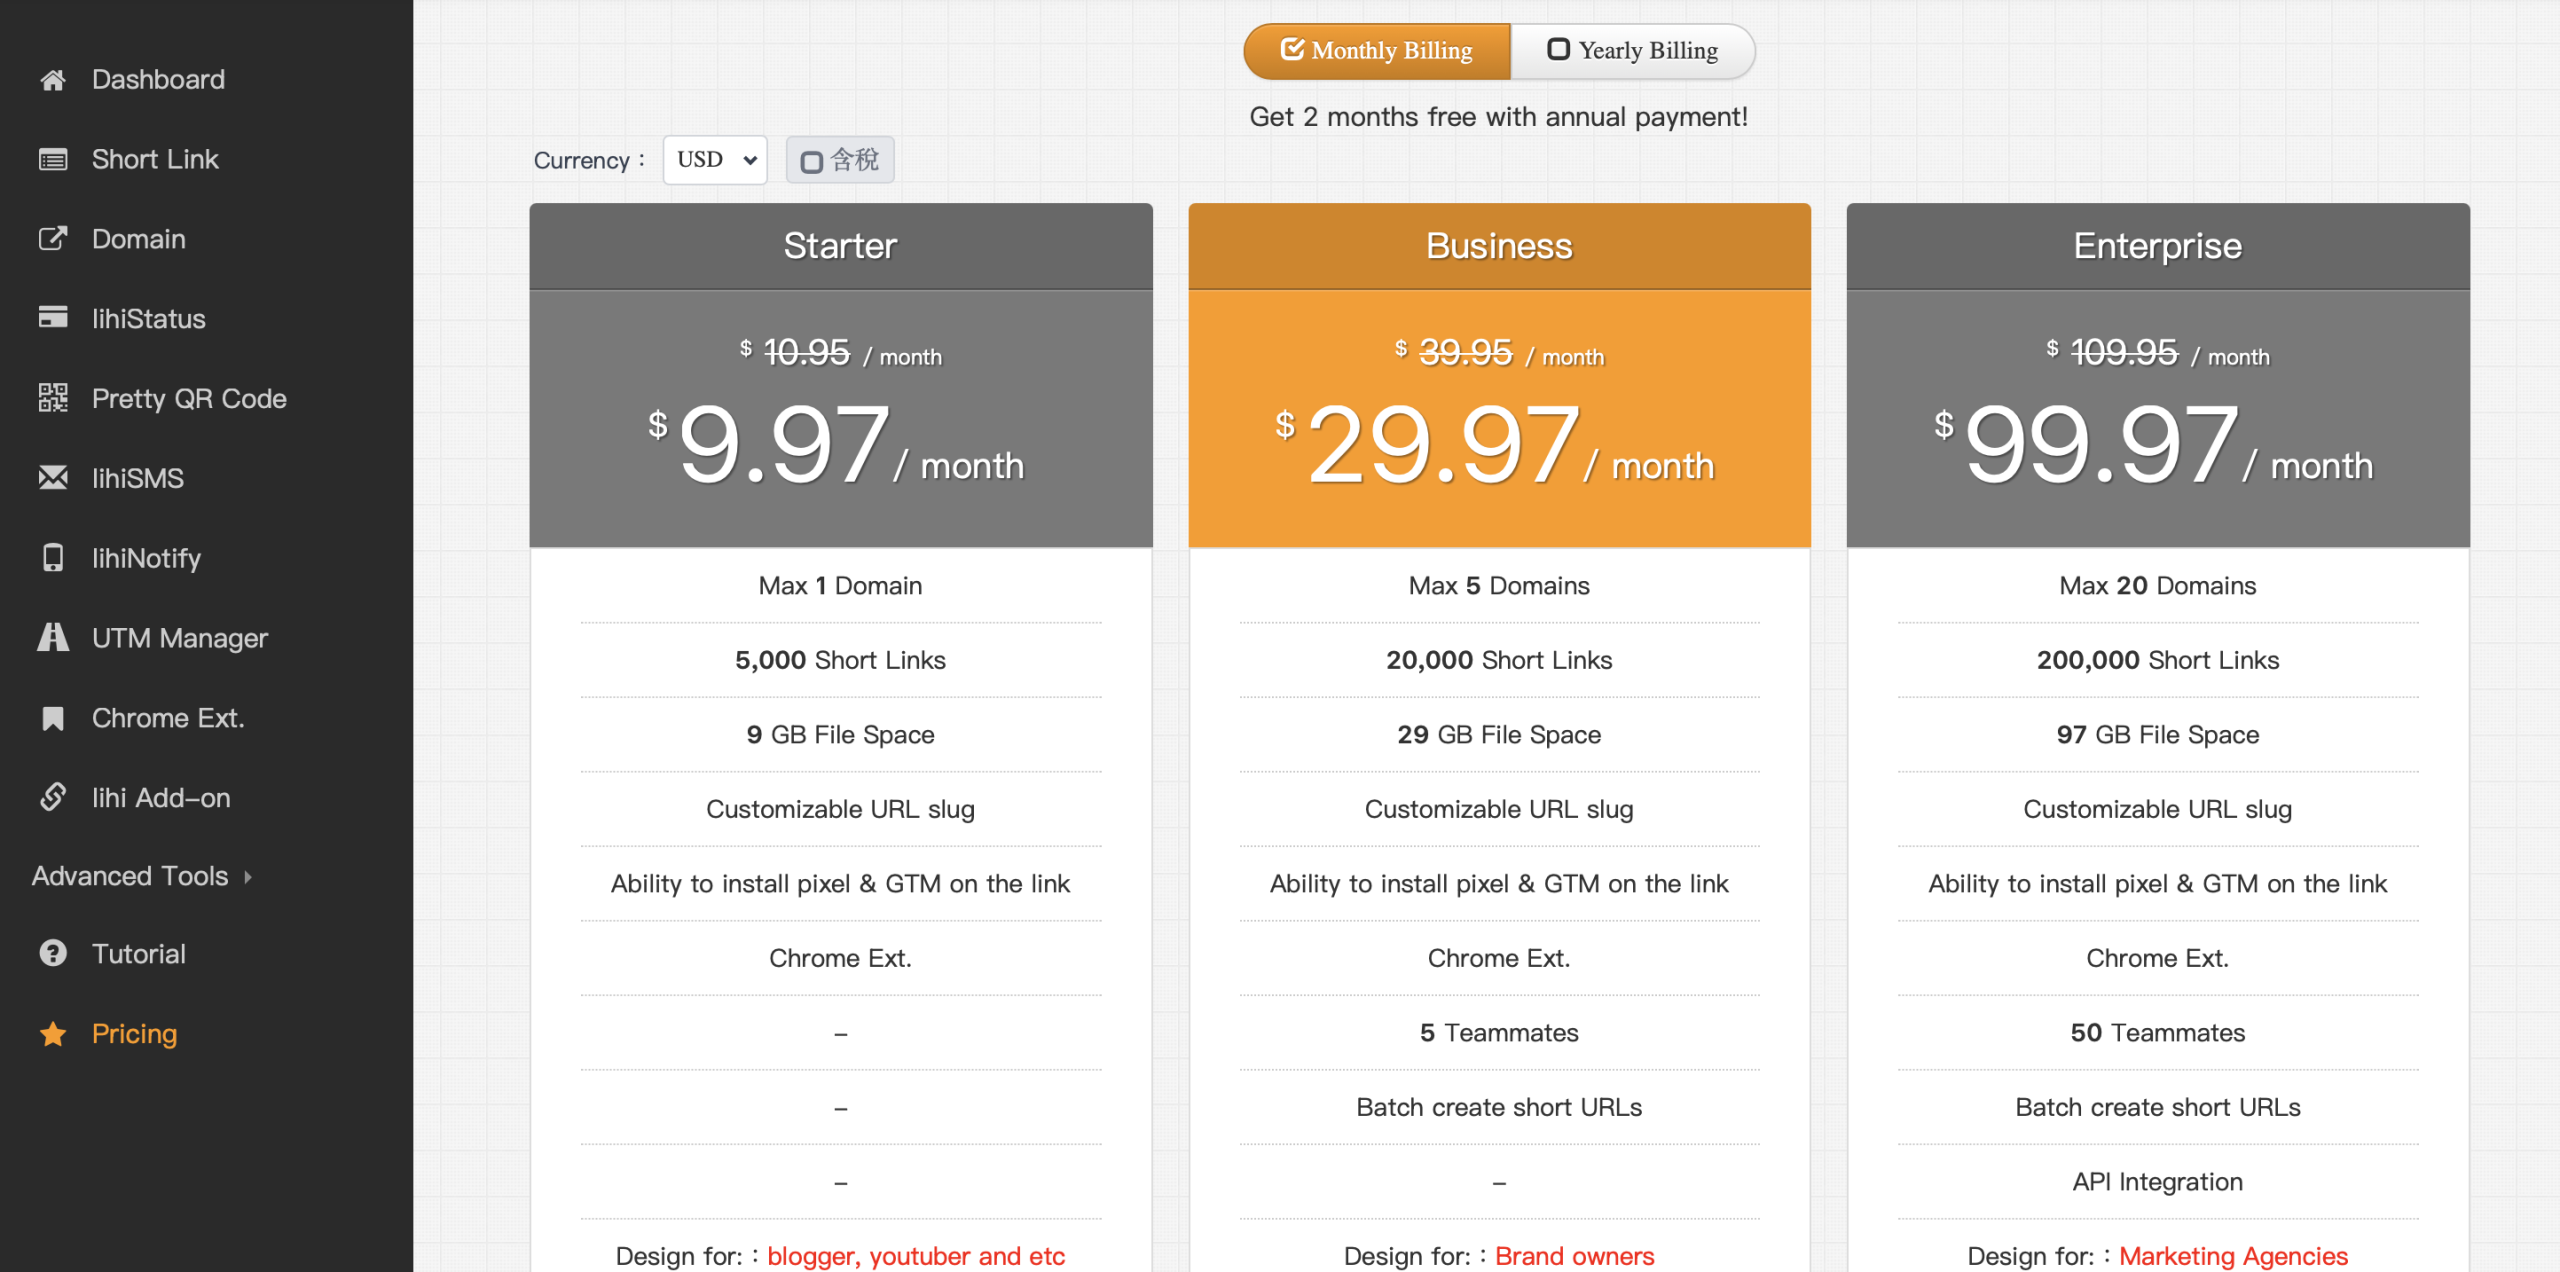Open lihi Add-on menu entry
The image size is (2560, 1272).
click(160, 798)
